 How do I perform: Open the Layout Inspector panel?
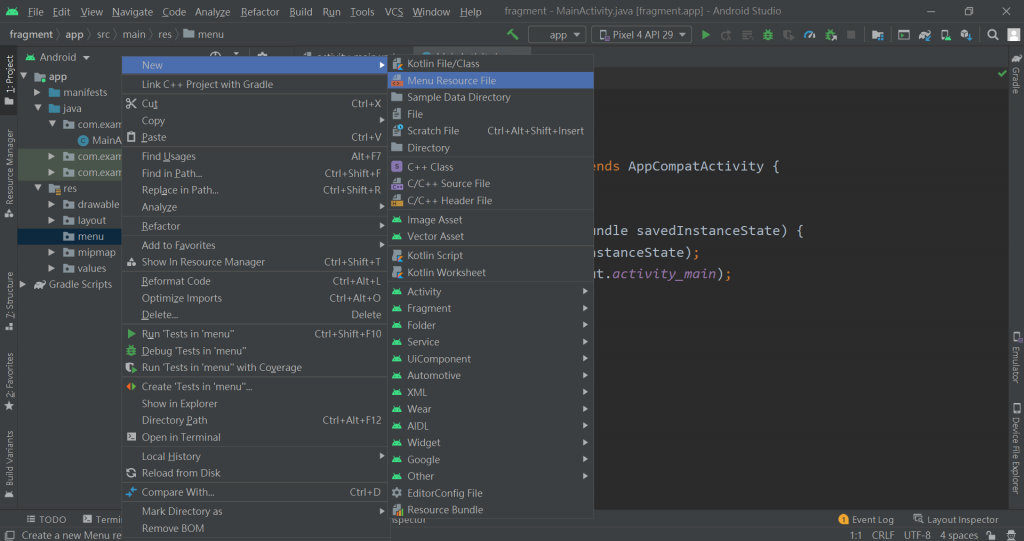[955, 519]
